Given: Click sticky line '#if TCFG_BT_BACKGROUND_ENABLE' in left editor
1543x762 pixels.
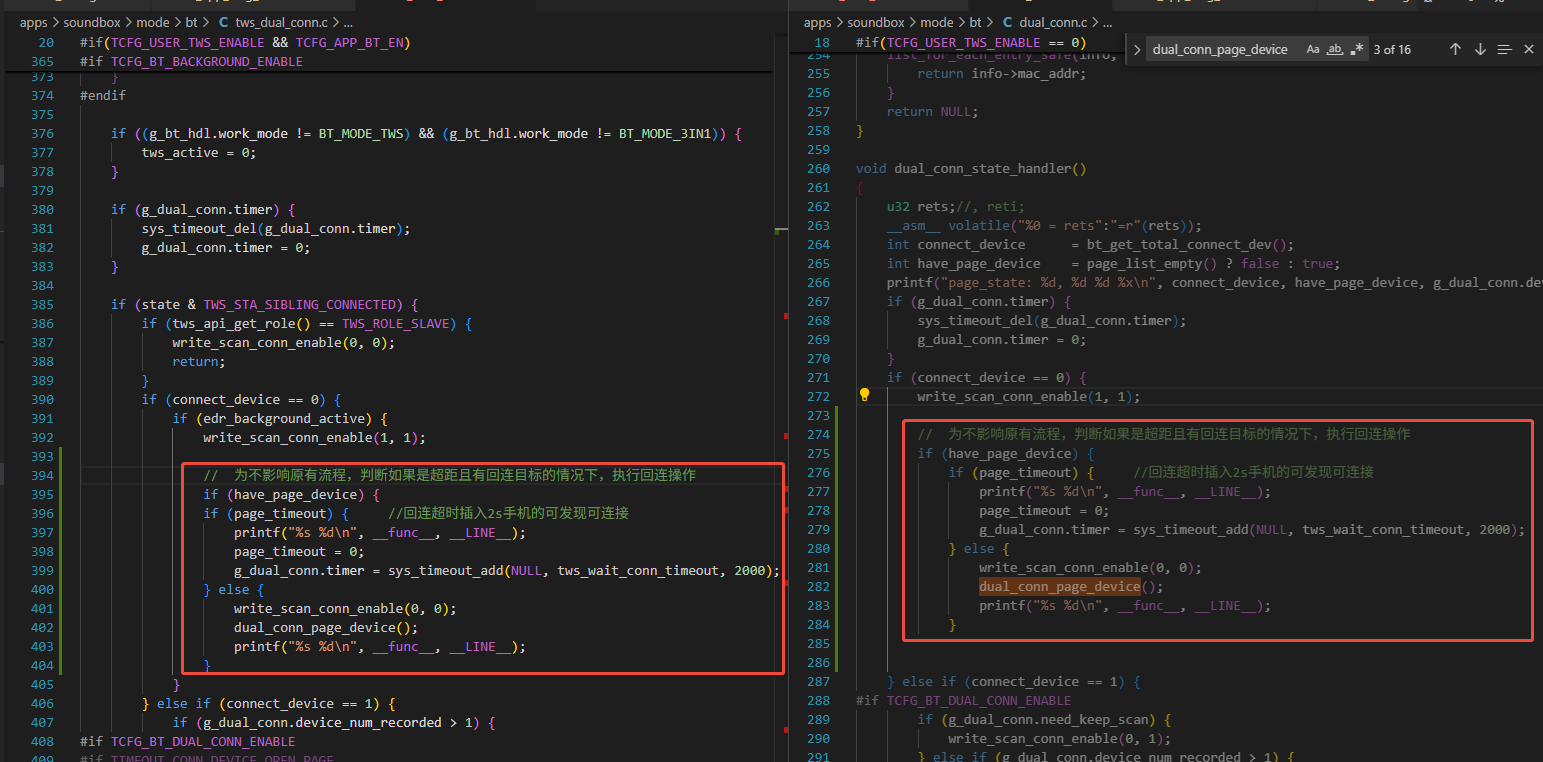Looking at the screenshot, I should click(x=191, y=61).
